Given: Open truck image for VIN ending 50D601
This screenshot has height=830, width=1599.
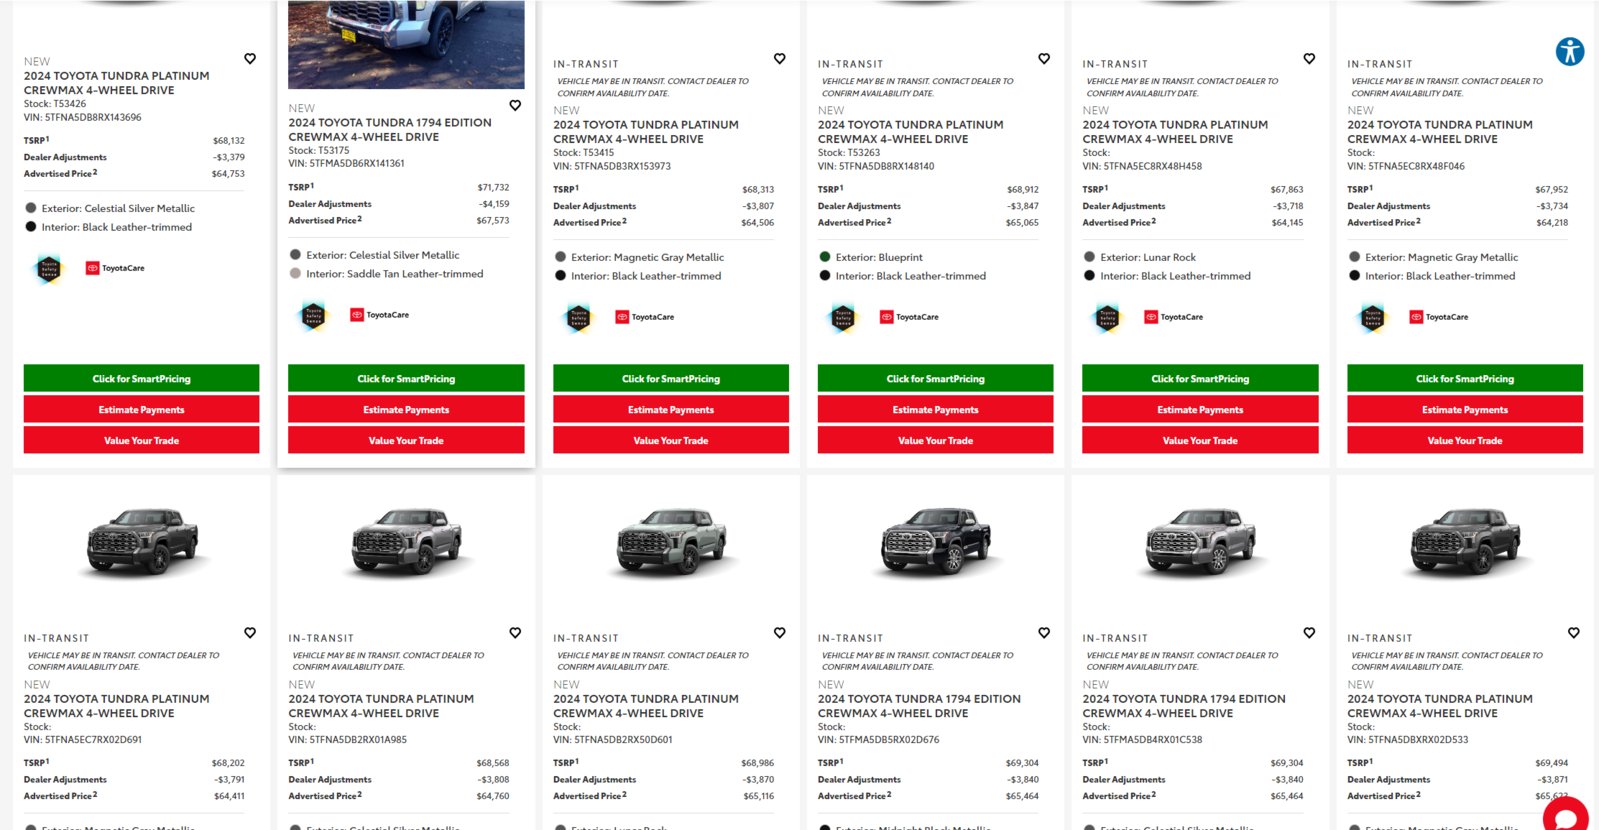Looking at the screenshot, I should [x=671, y=541].
